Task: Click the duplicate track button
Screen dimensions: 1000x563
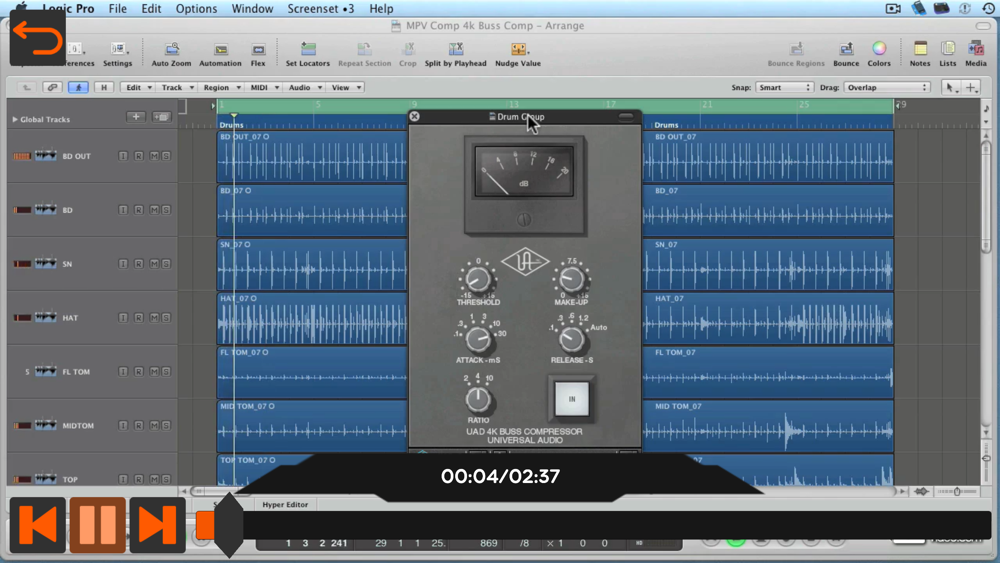Action: [x=161, y=117]
